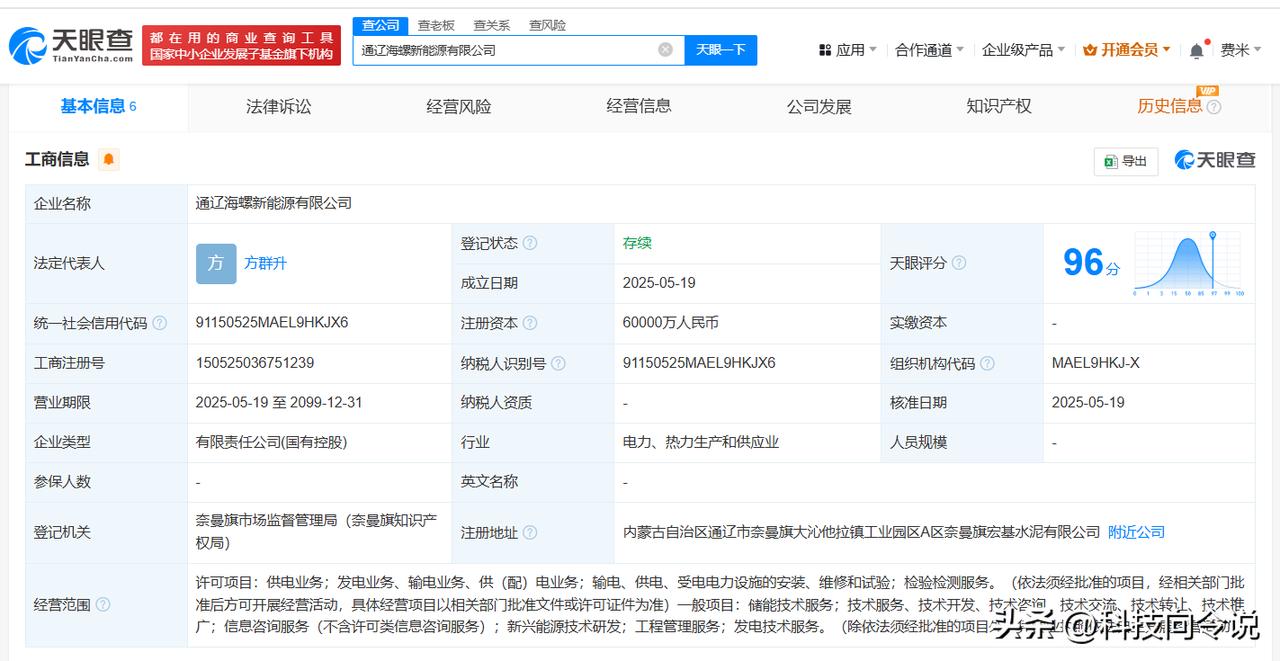This screenshot has width=1280, height=661.
Task: Click approval date value in 核准日期 row
Action: pos(1088,402)
